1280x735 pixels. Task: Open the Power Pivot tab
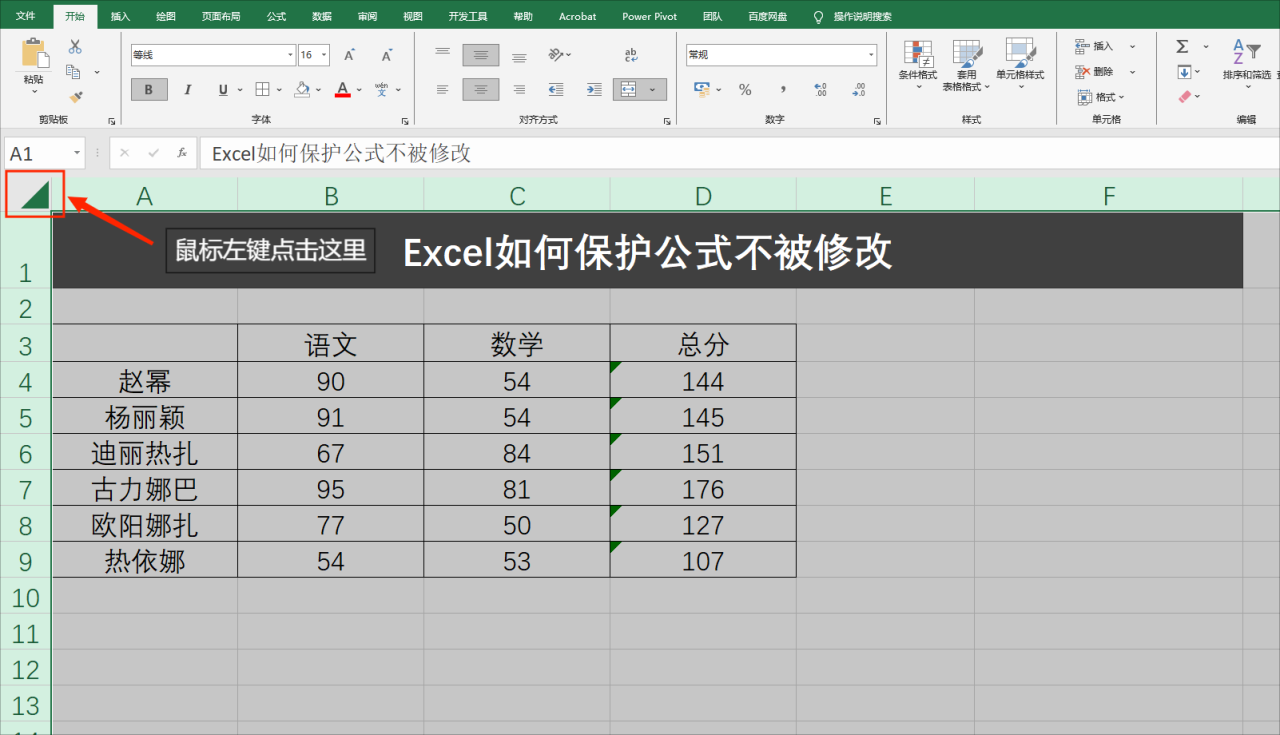pyautogui.click(x=651, y=16)
